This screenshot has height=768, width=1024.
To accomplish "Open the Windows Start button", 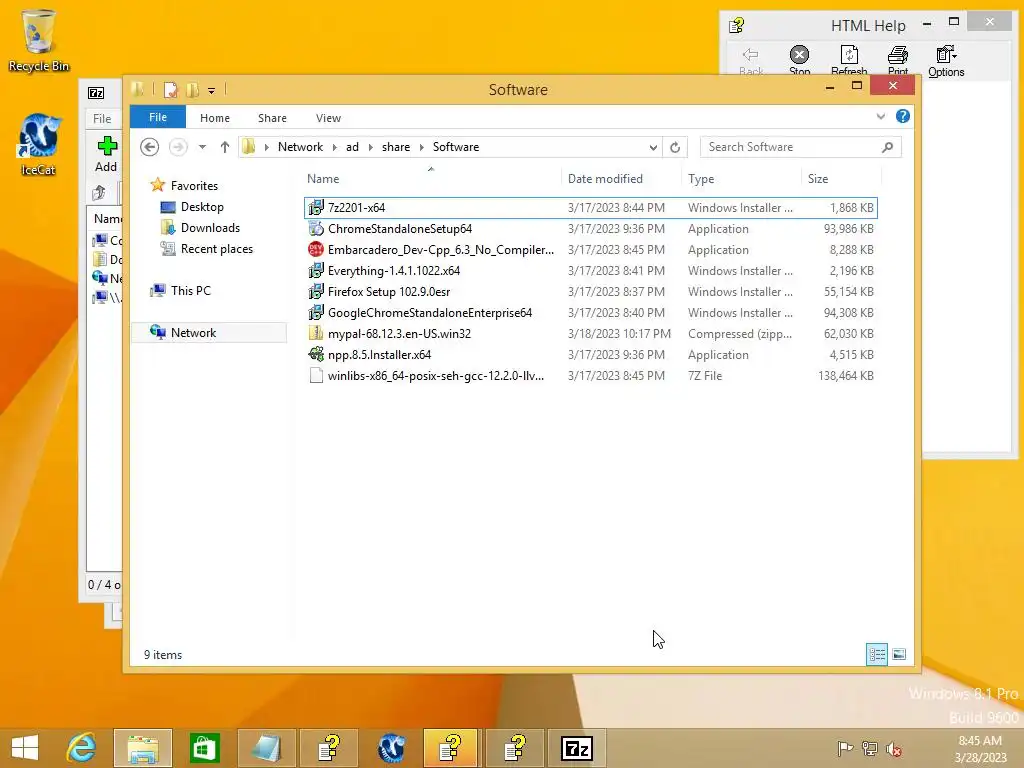I will click(25, 748).
